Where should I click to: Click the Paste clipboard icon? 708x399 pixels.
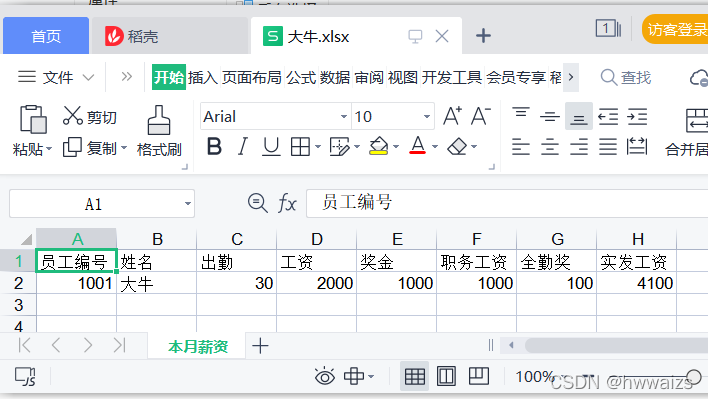33,119
